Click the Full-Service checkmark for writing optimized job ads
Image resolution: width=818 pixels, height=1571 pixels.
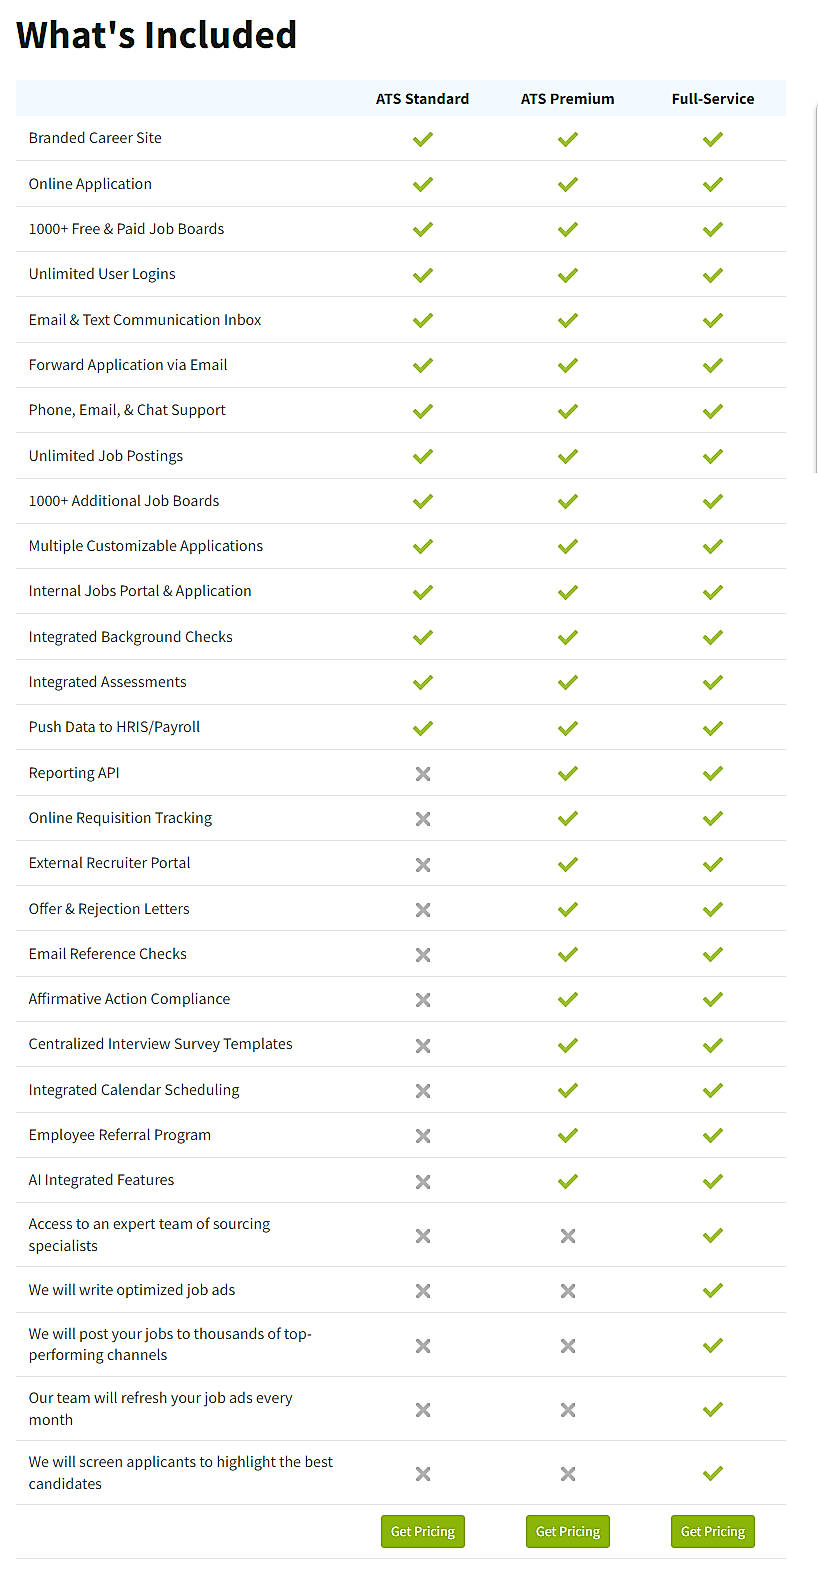point(712,1289)
